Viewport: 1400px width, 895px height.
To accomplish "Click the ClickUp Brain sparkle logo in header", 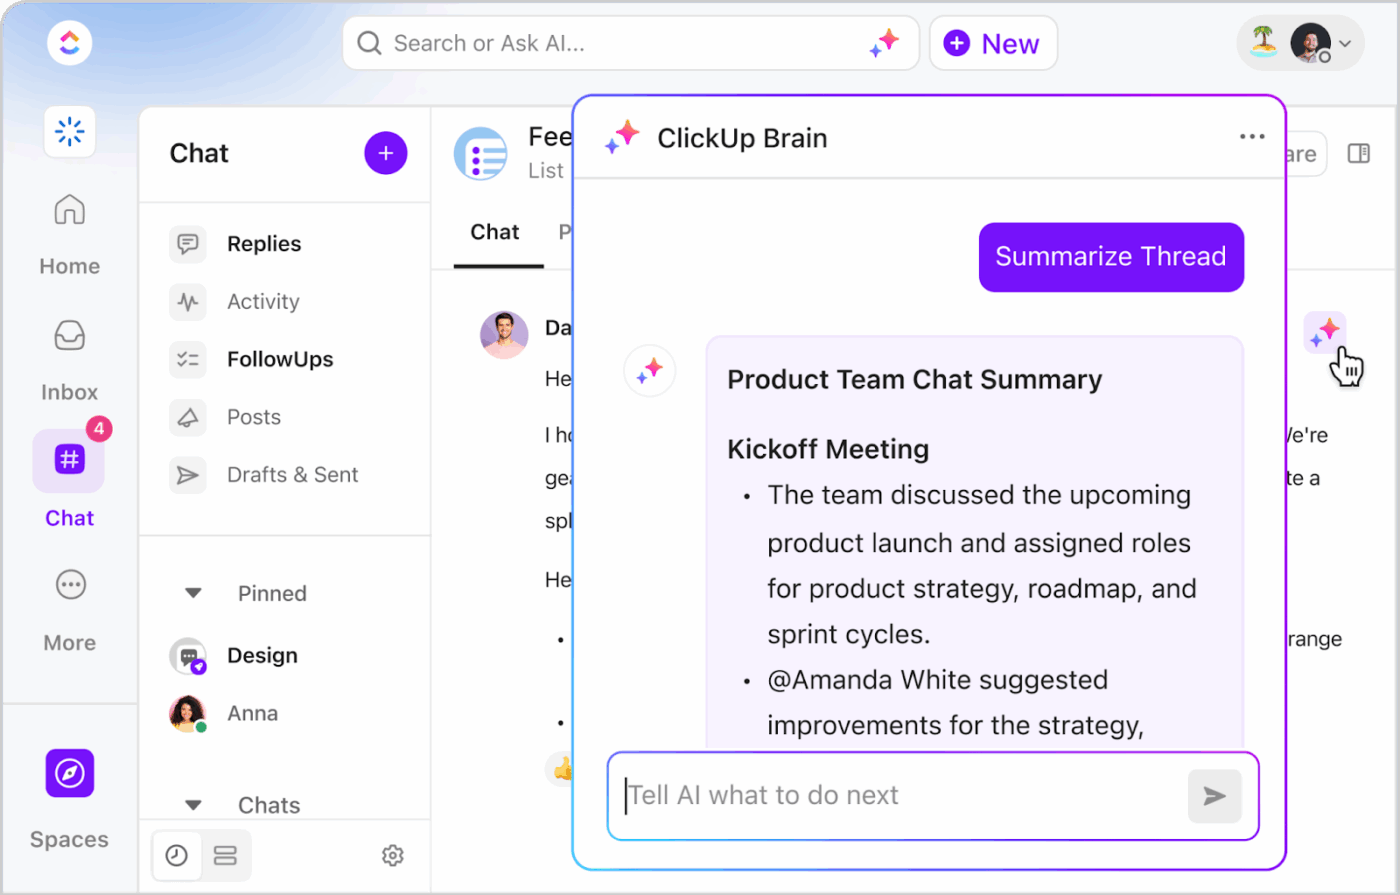I will pyautogui.click(x=622, y=137).
